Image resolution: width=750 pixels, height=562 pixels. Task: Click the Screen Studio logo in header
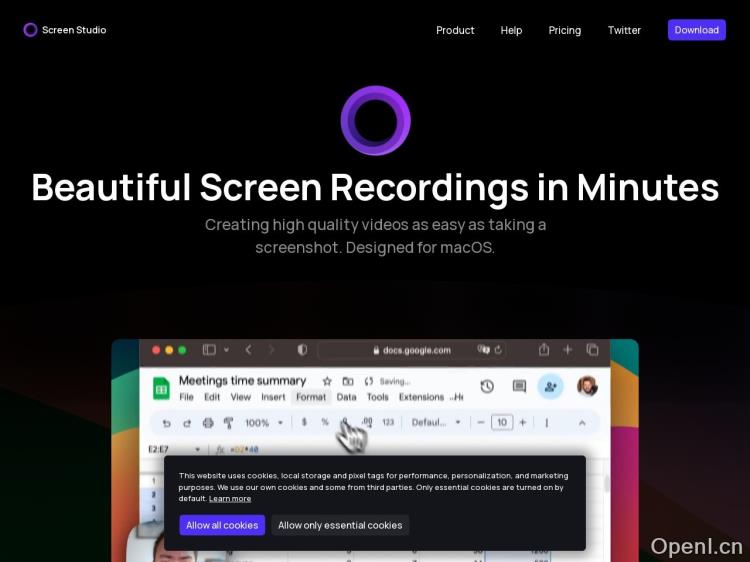point(65,30)
